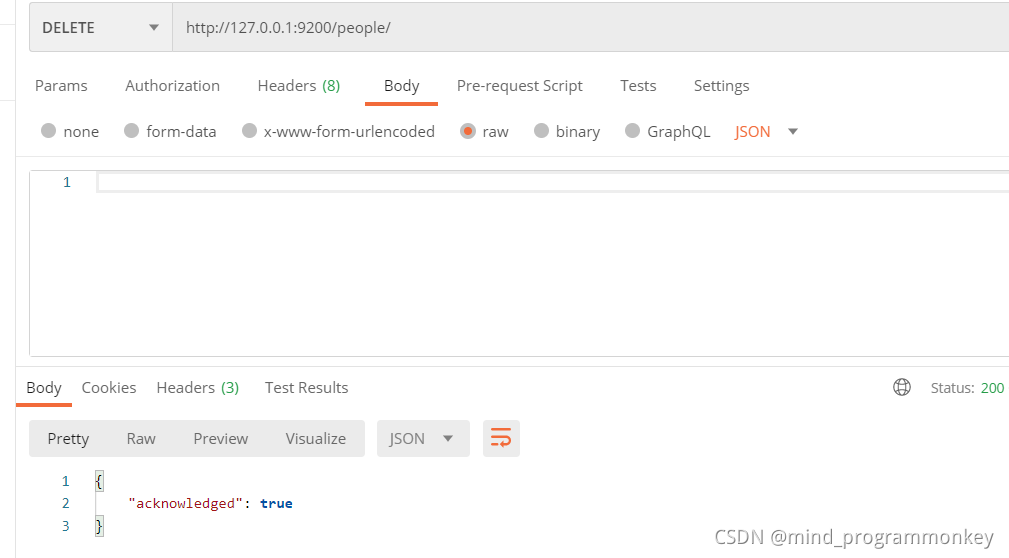
Task: Choose the form-data radio button
Action: click(x=131, y=131)
